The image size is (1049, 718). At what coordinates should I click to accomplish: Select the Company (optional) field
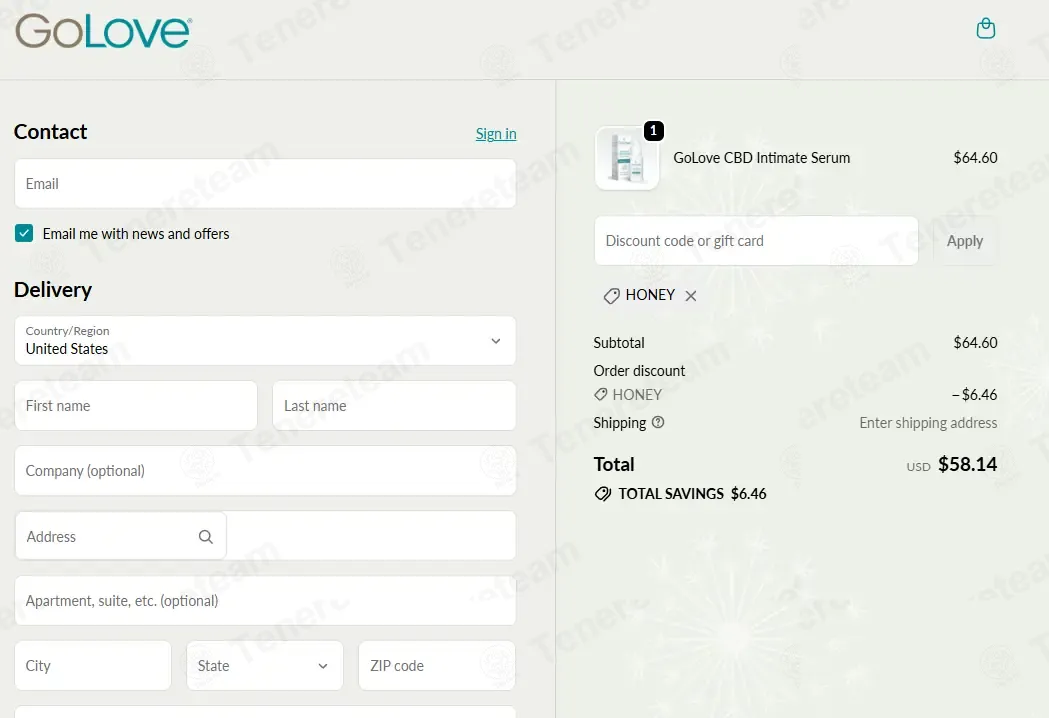coord(265,470)
